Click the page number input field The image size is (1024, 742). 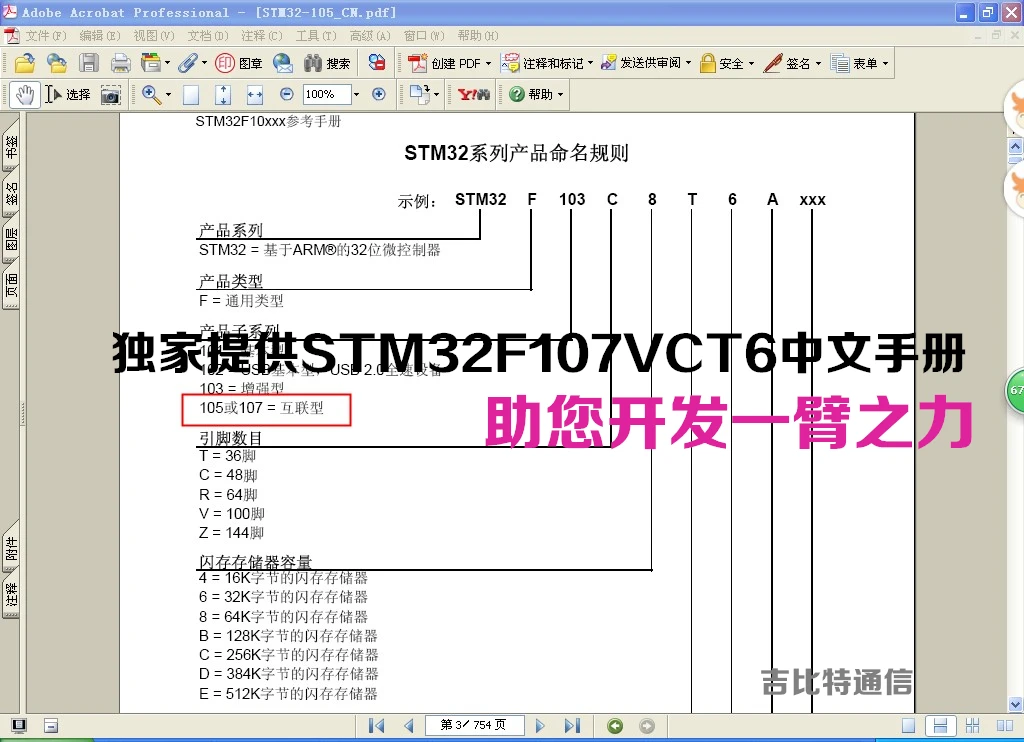coord(474,725)
